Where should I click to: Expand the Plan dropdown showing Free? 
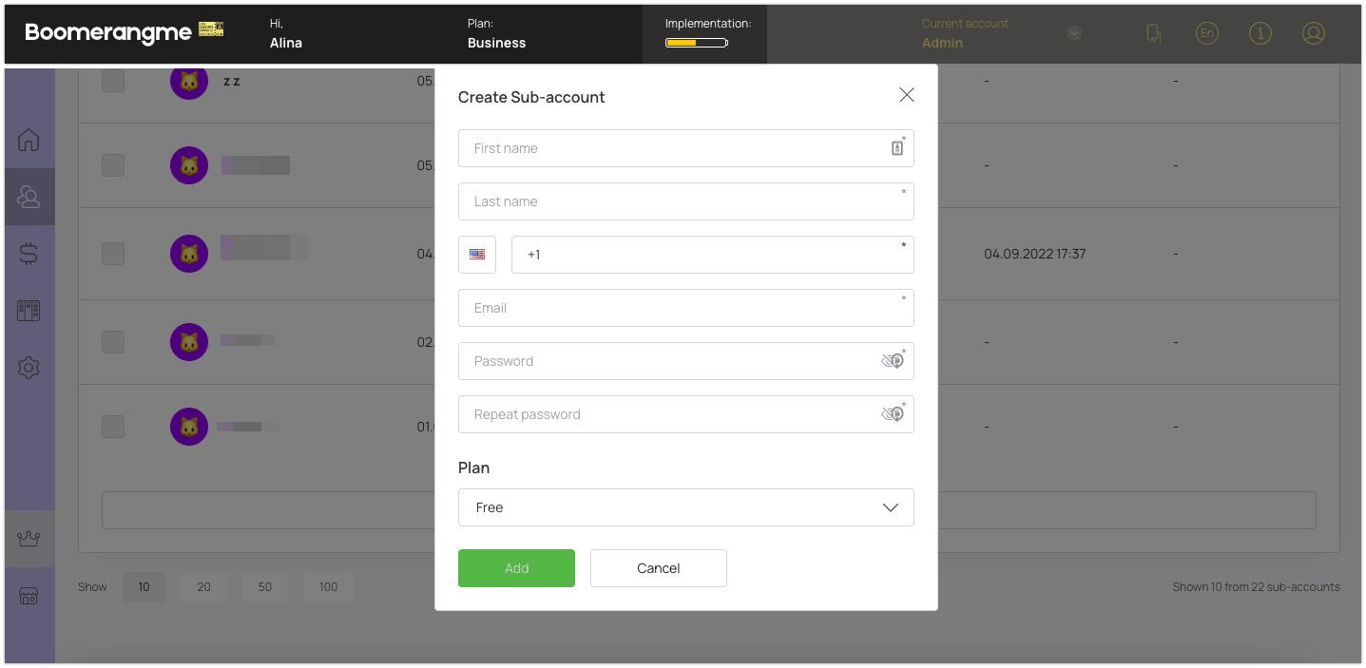point(686,507)
